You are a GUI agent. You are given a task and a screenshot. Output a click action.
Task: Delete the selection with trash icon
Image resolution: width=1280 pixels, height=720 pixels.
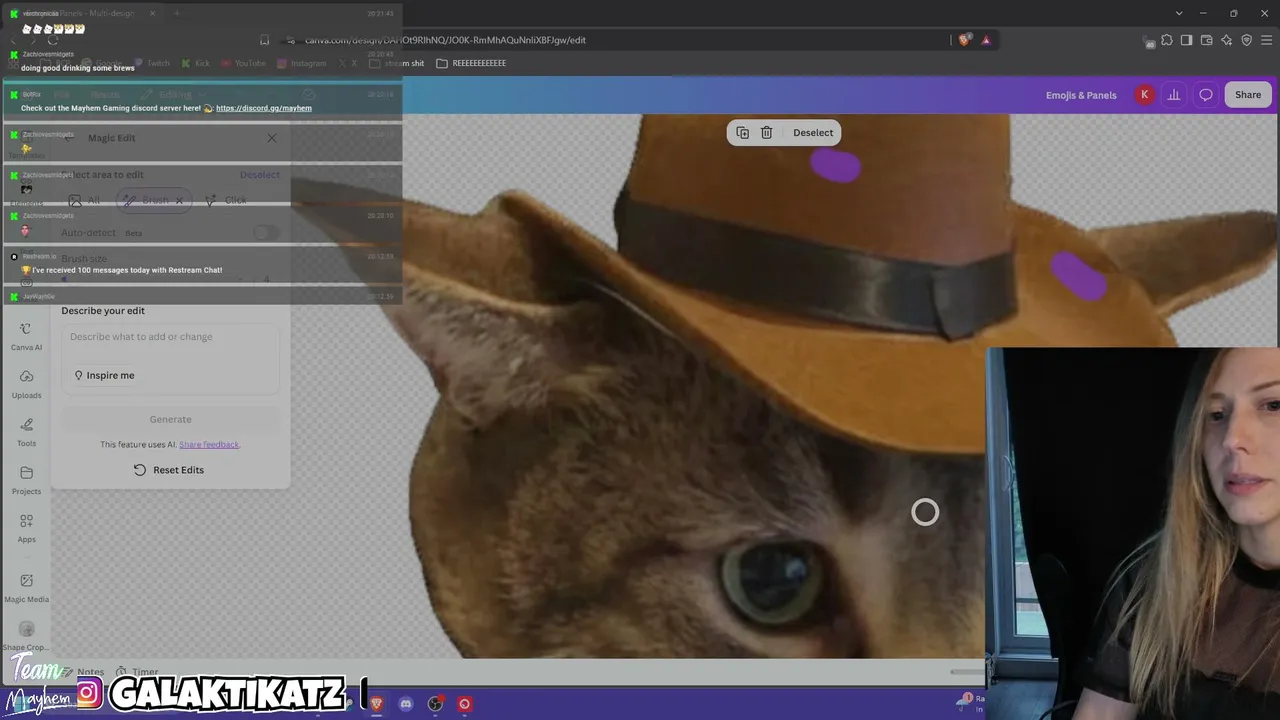pos(766,133)
